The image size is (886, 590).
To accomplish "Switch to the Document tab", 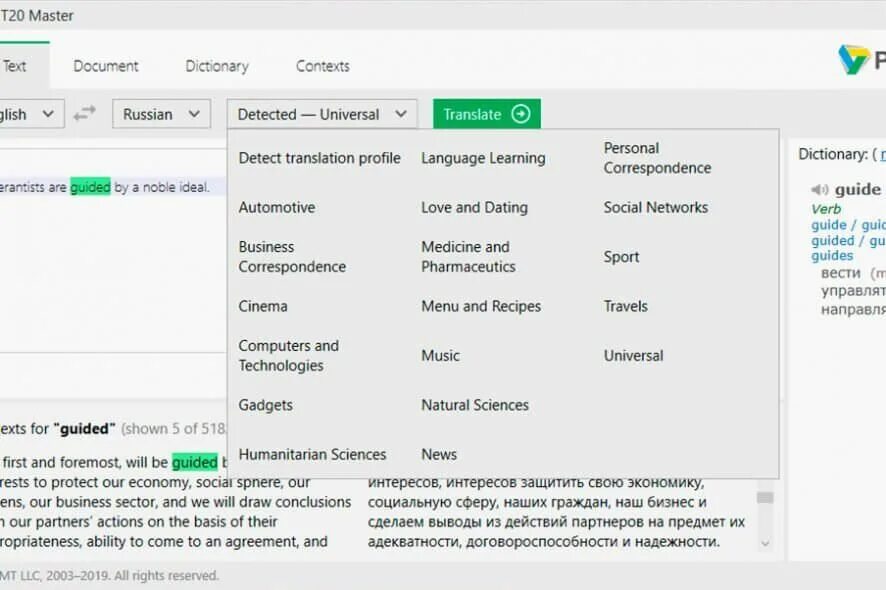I will coord(106,66).
